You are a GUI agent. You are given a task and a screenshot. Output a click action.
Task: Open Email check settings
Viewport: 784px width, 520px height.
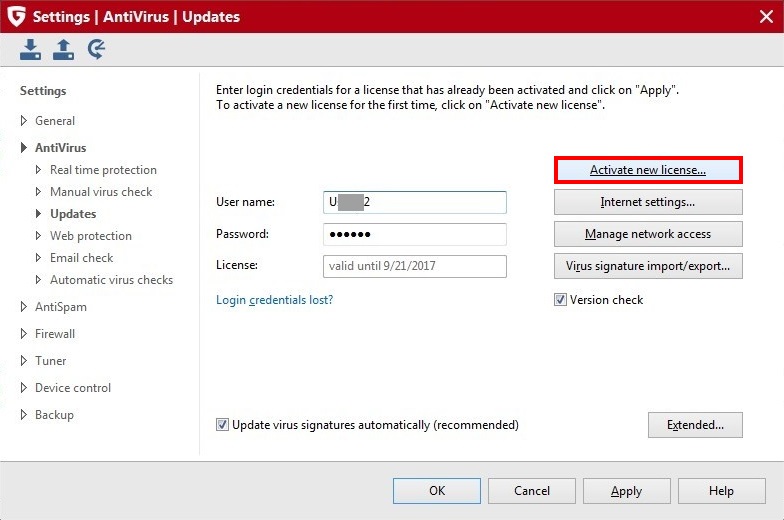(82, 258)
